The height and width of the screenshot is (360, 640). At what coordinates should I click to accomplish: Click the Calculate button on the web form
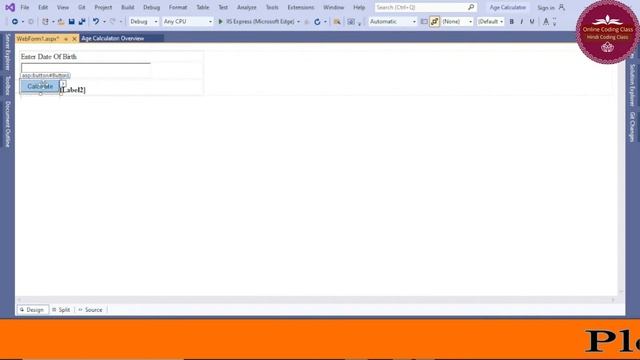coord(40,87)
